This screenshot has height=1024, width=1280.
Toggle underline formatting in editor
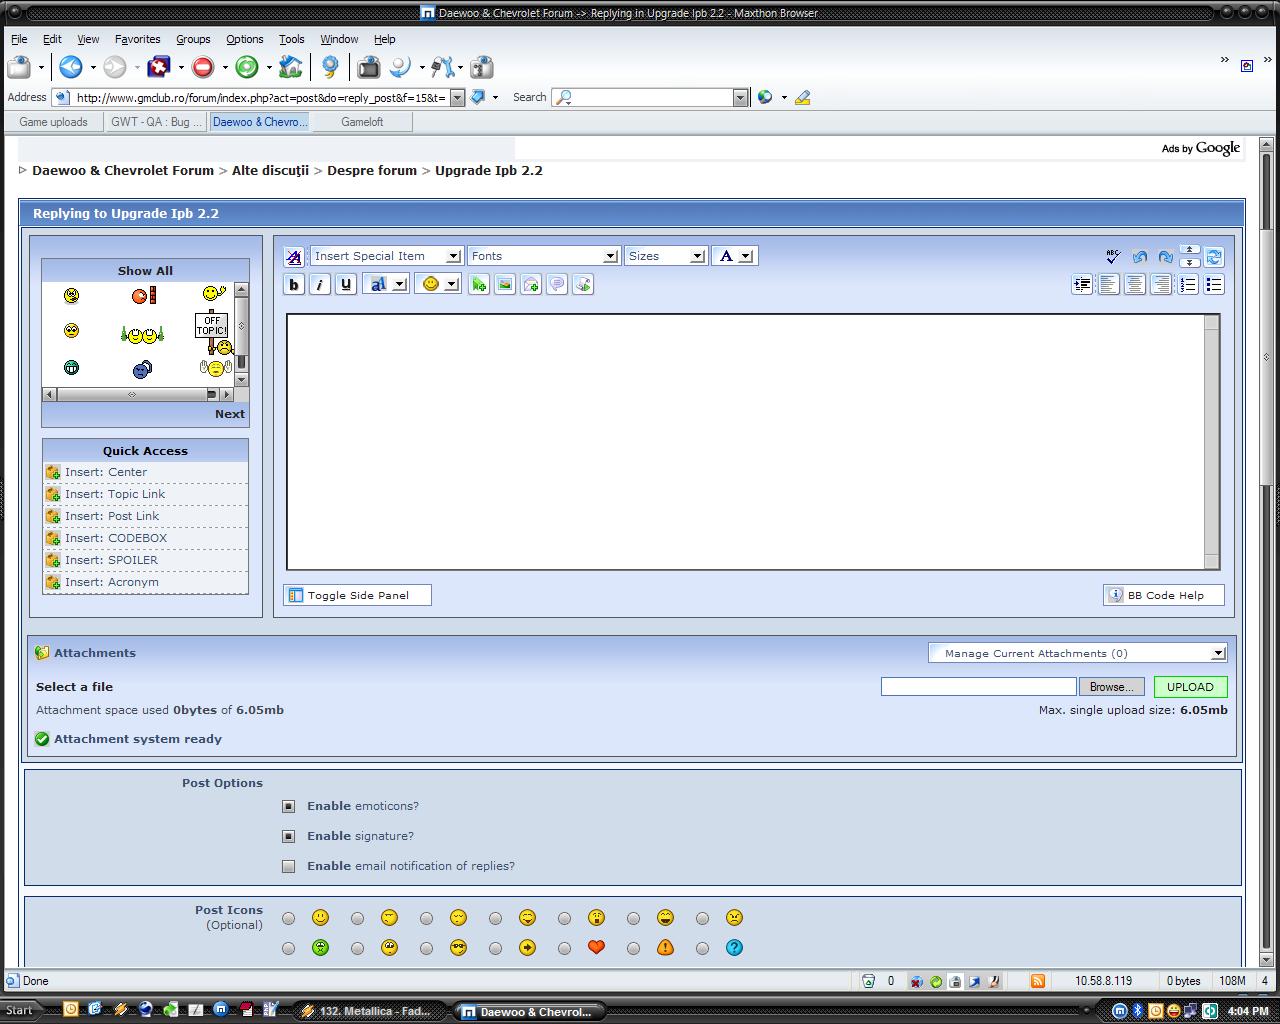pos(346,285)
